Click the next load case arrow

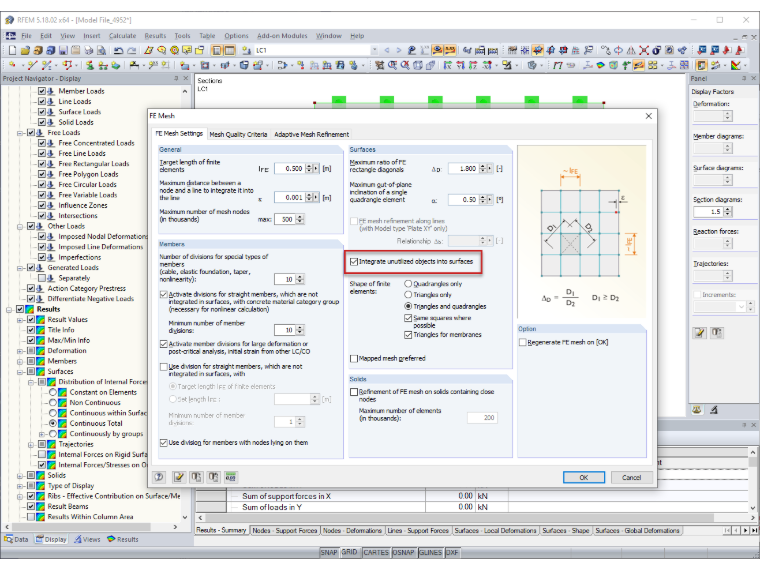398,50
